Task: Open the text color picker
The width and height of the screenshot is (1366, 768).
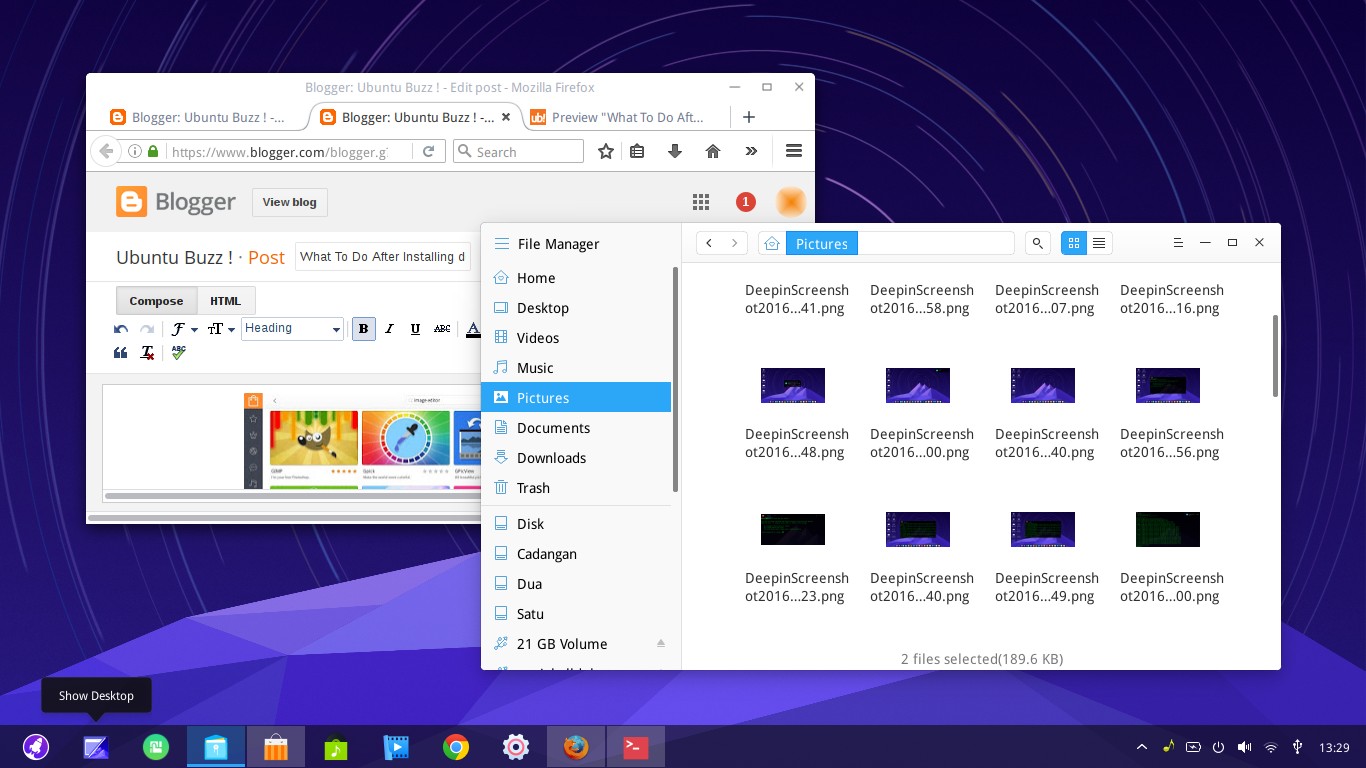Action: click(473, 329)
